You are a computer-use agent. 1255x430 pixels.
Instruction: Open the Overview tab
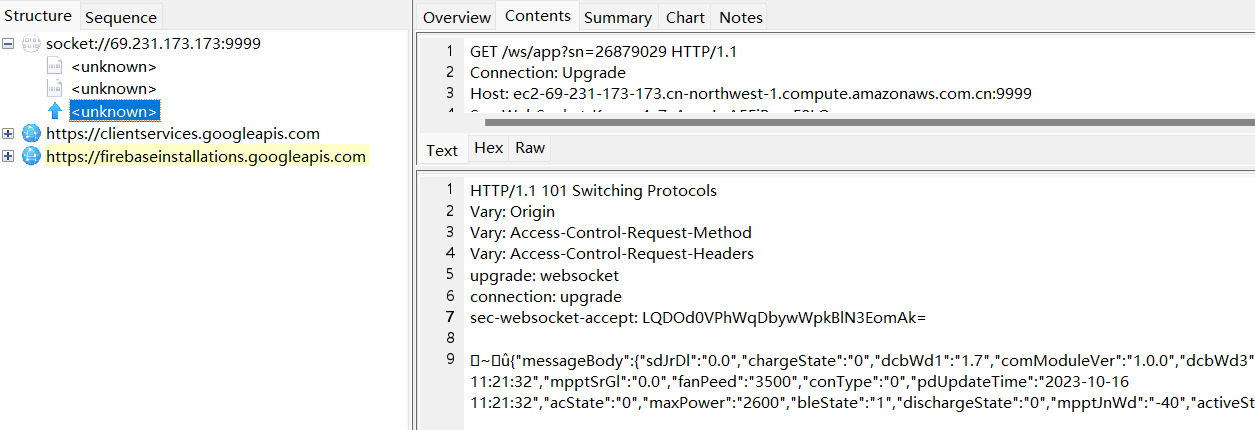[456, 17]
